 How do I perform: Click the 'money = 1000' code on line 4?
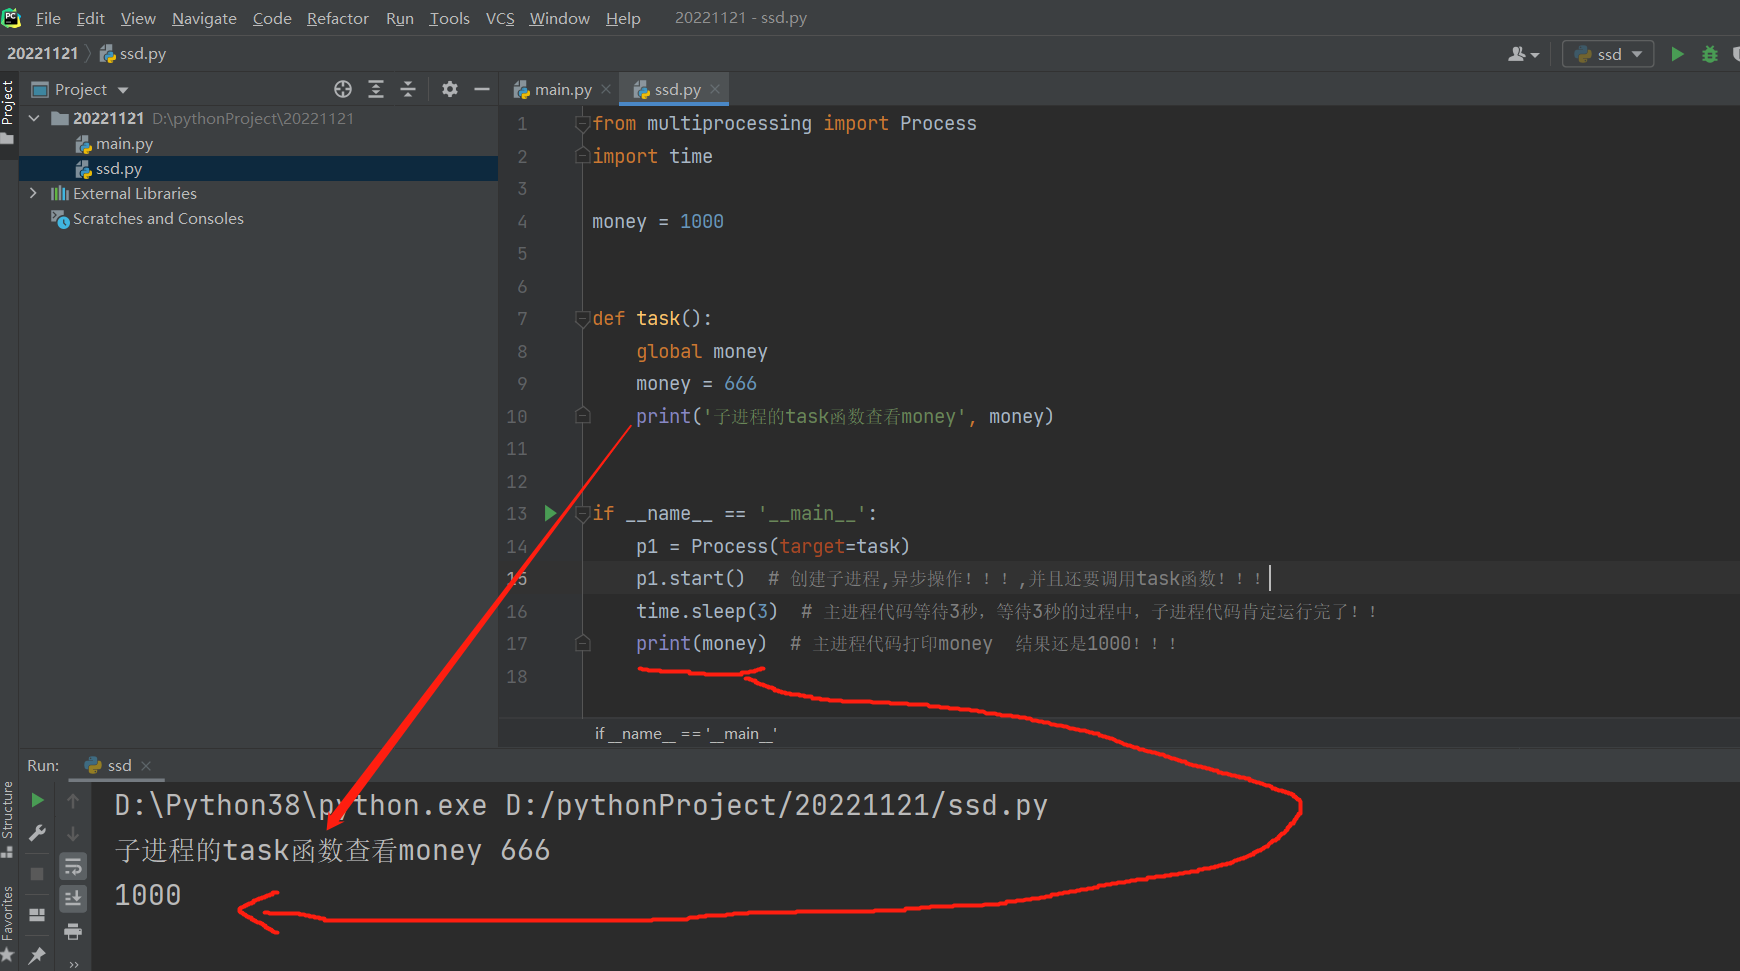click(658, 221)
